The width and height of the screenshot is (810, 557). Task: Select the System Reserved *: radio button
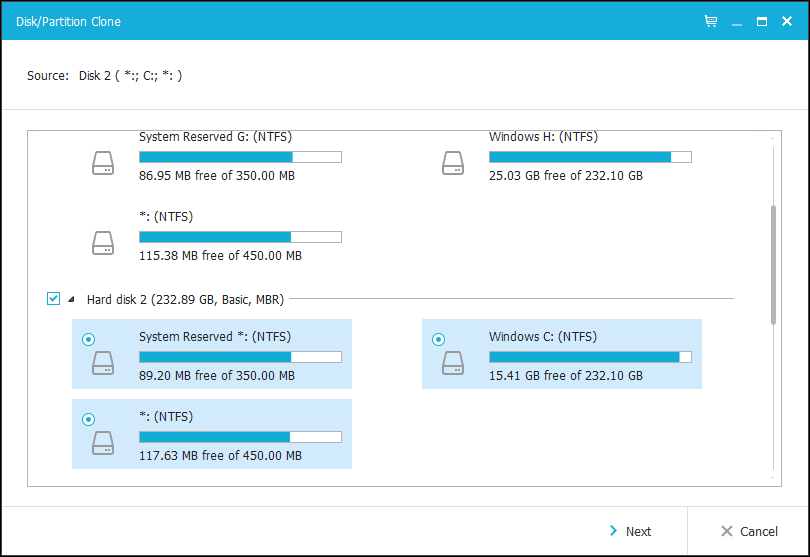click(x=88, y=339)
